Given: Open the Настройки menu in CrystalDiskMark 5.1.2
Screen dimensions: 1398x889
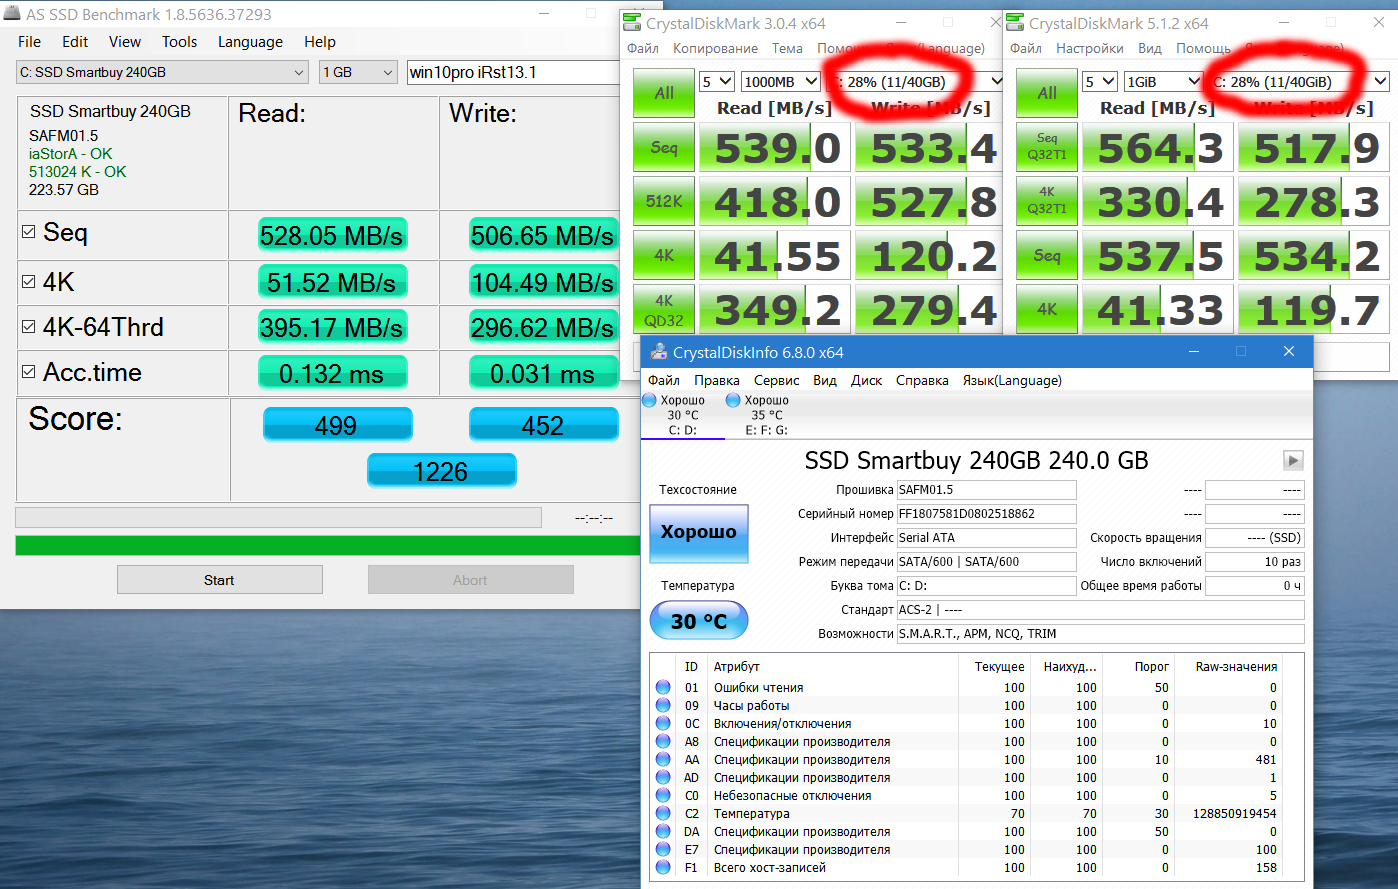Looking at the screenshot, I should (1090, 48).
